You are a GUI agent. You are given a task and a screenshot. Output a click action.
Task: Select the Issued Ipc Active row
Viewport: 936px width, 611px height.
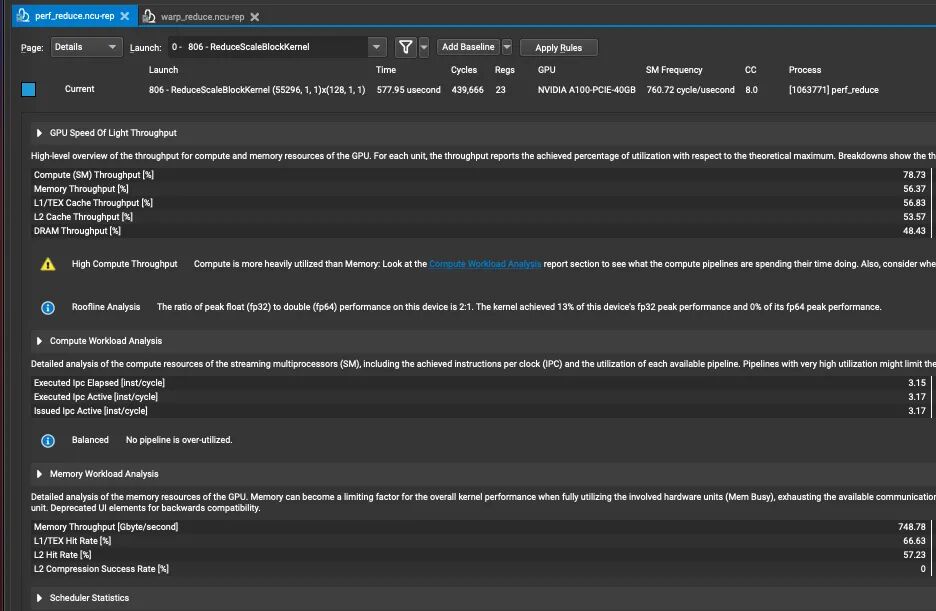481,411
